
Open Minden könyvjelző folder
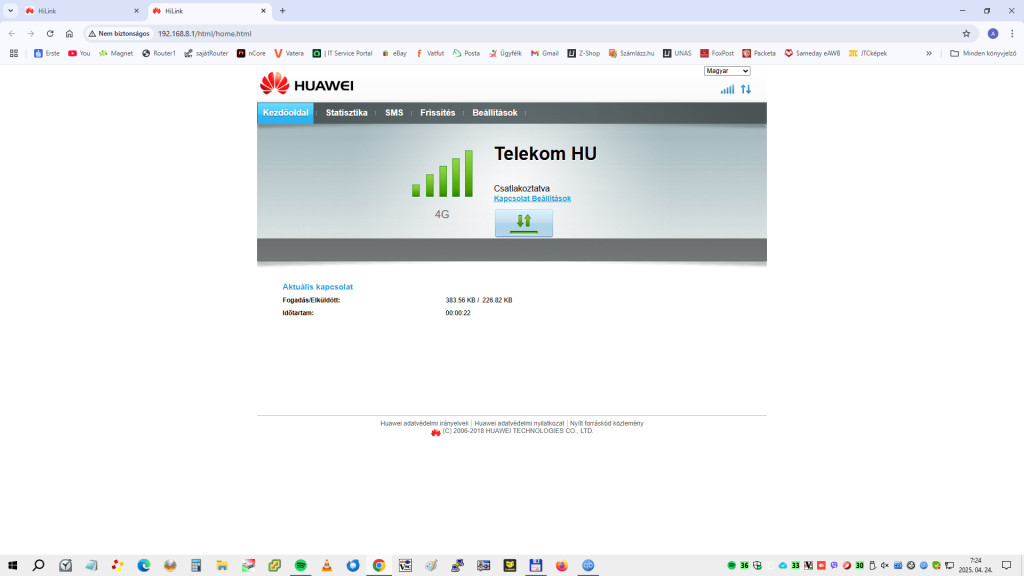coord(983,54)
